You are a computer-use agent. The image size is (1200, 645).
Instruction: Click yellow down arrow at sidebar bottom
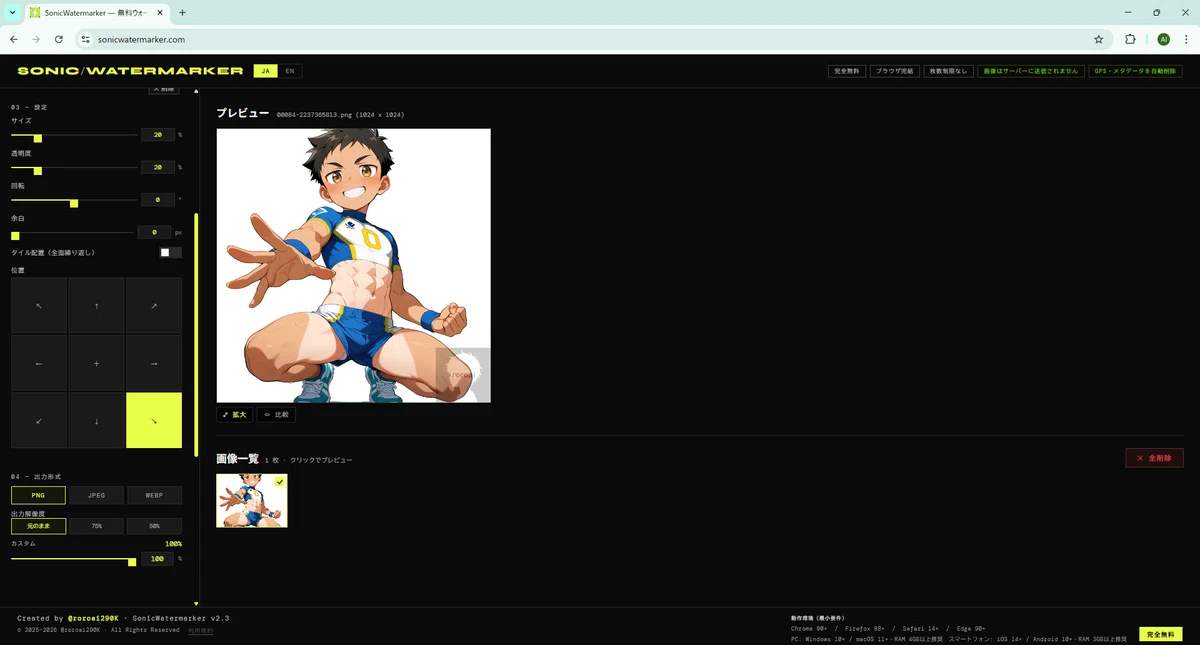click(196, 604)
